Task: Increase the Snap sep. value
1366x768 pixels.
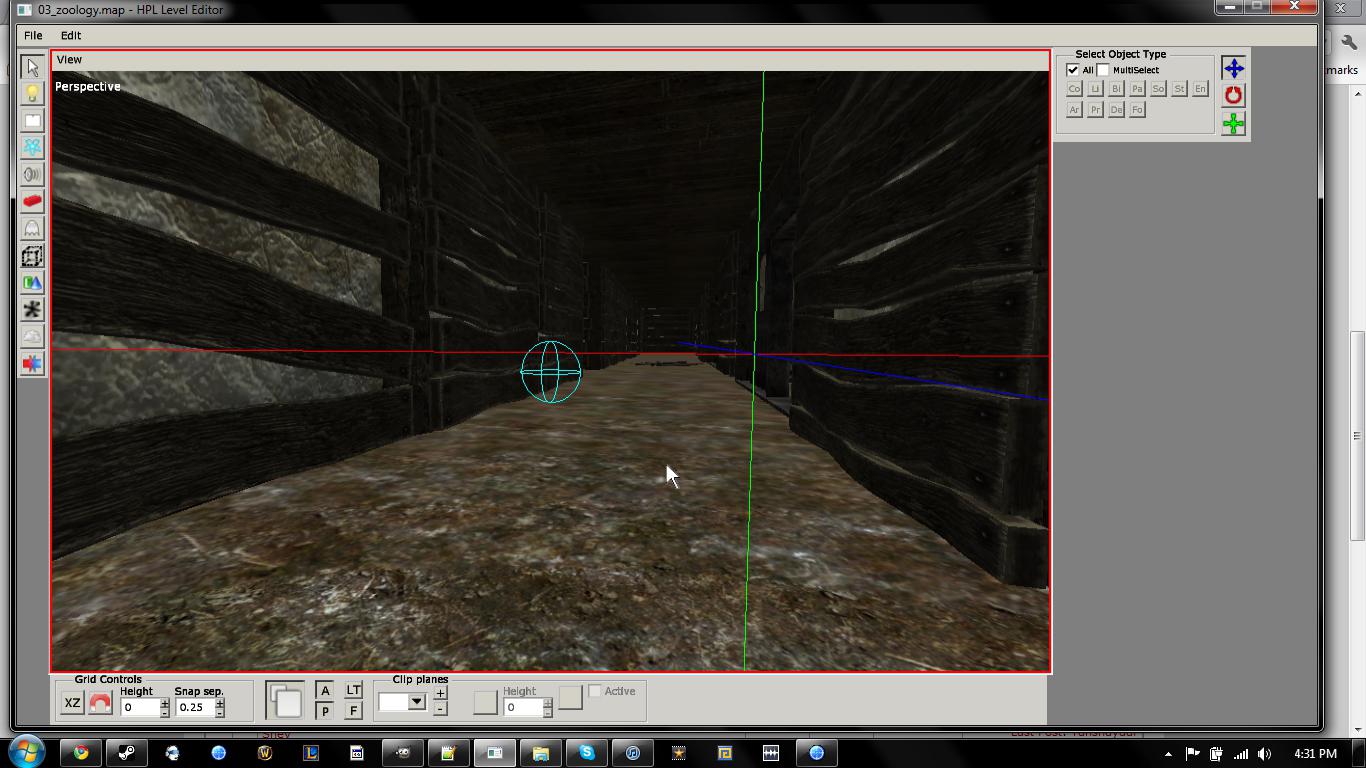Action: point(220,702)
